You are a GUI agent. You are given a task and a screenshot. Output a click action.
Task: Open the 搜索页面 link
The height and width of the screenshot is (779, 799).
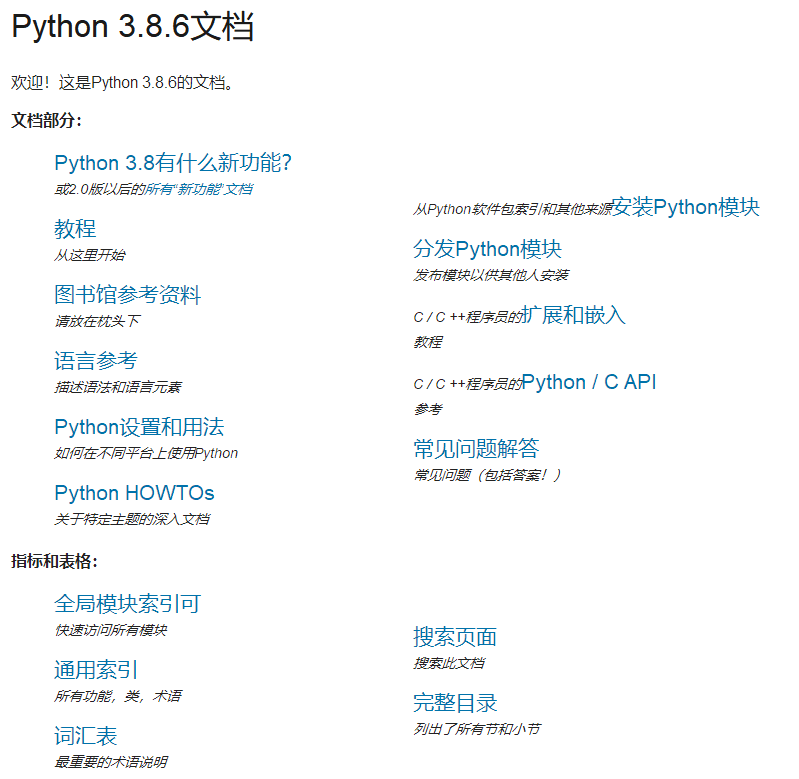455,637
